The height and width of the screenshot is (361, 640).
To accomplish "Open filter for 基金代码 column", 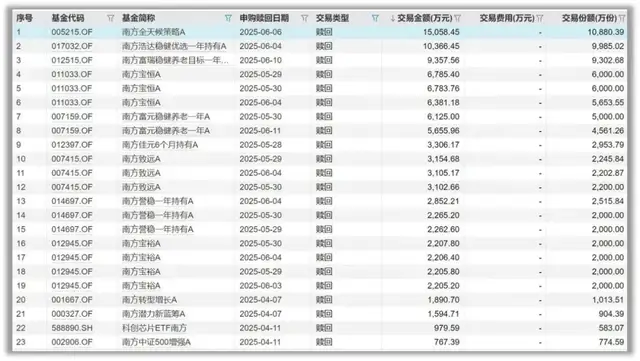I will (x=110, y=18).
